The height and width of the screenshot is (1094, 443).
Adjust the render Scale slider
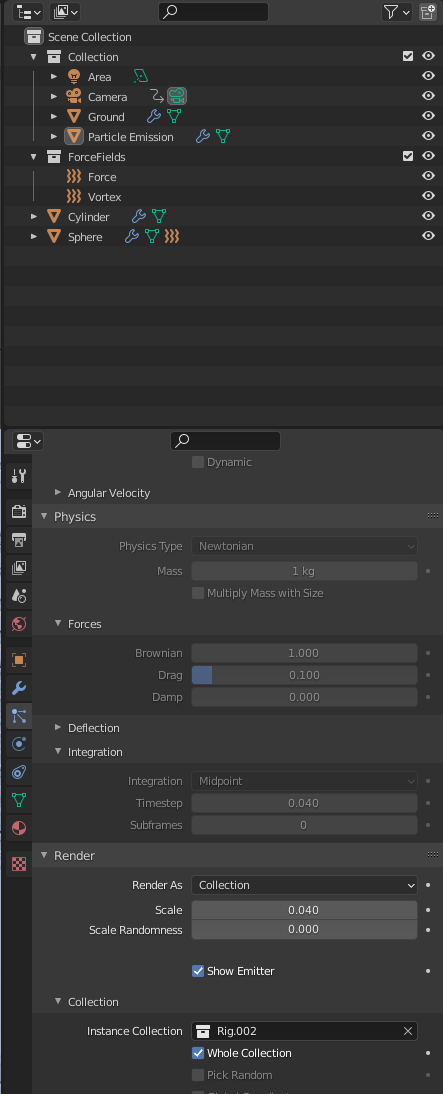tap(304, 910)
